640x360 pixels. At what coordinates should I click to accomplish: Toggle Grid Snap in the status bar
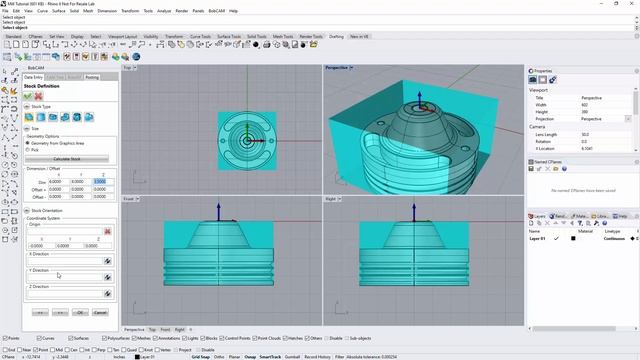pyautogui.click(x=200, y=357)
